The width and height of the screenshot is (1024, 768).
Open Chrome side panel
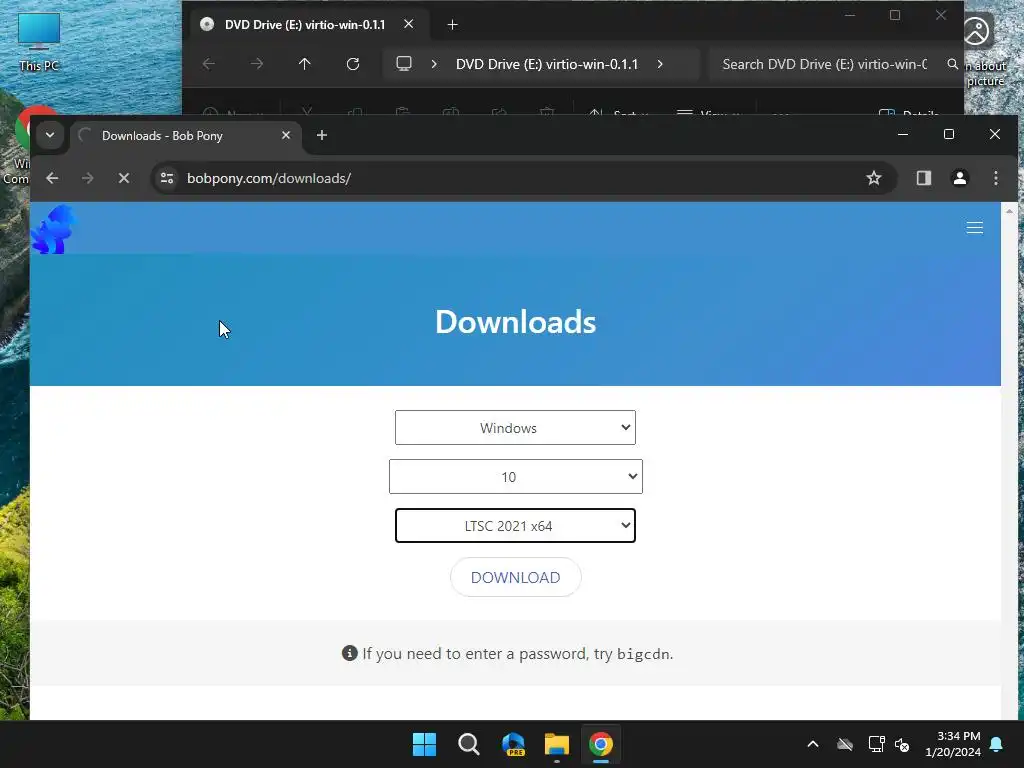click(923, 178)
